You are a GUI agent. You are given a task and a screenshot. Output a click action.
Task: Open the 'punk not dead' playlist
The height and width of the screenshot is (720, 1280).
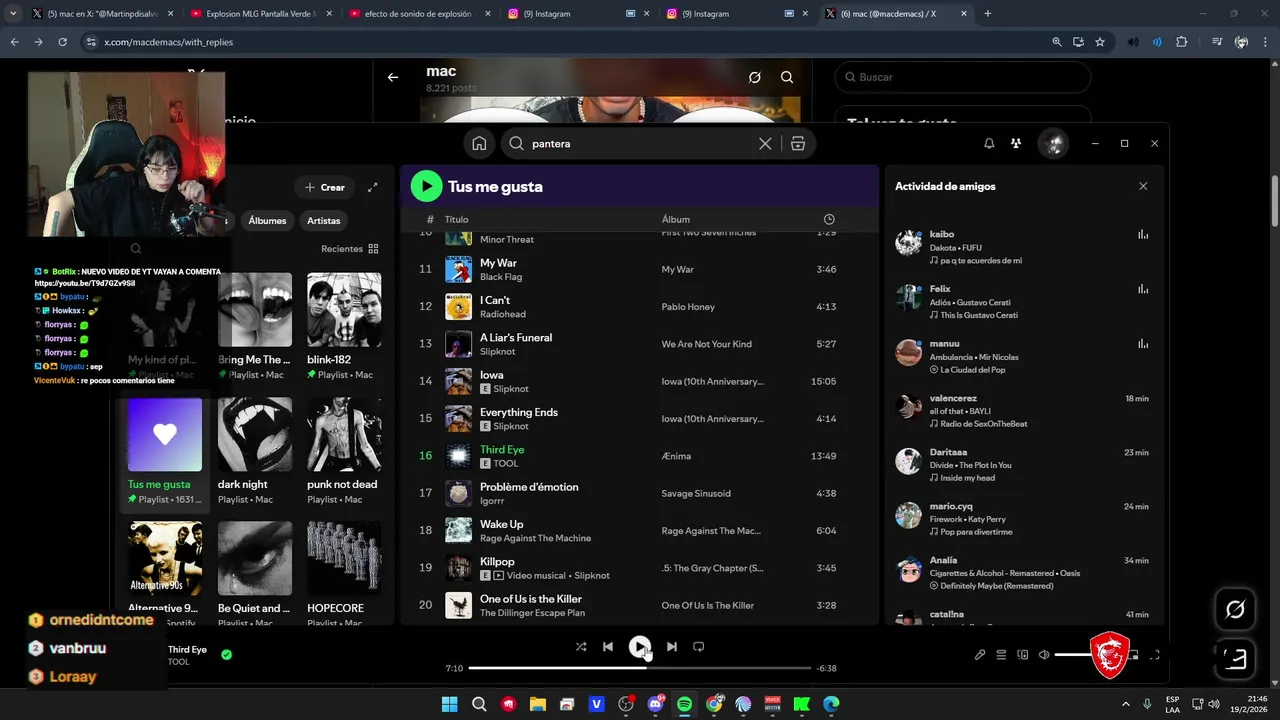[344, 450]
